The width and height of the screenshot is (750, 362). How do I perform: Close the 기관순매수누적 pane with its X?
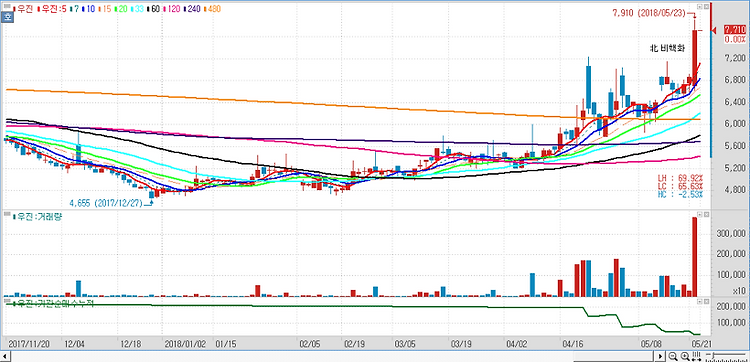tap(706, 302)
